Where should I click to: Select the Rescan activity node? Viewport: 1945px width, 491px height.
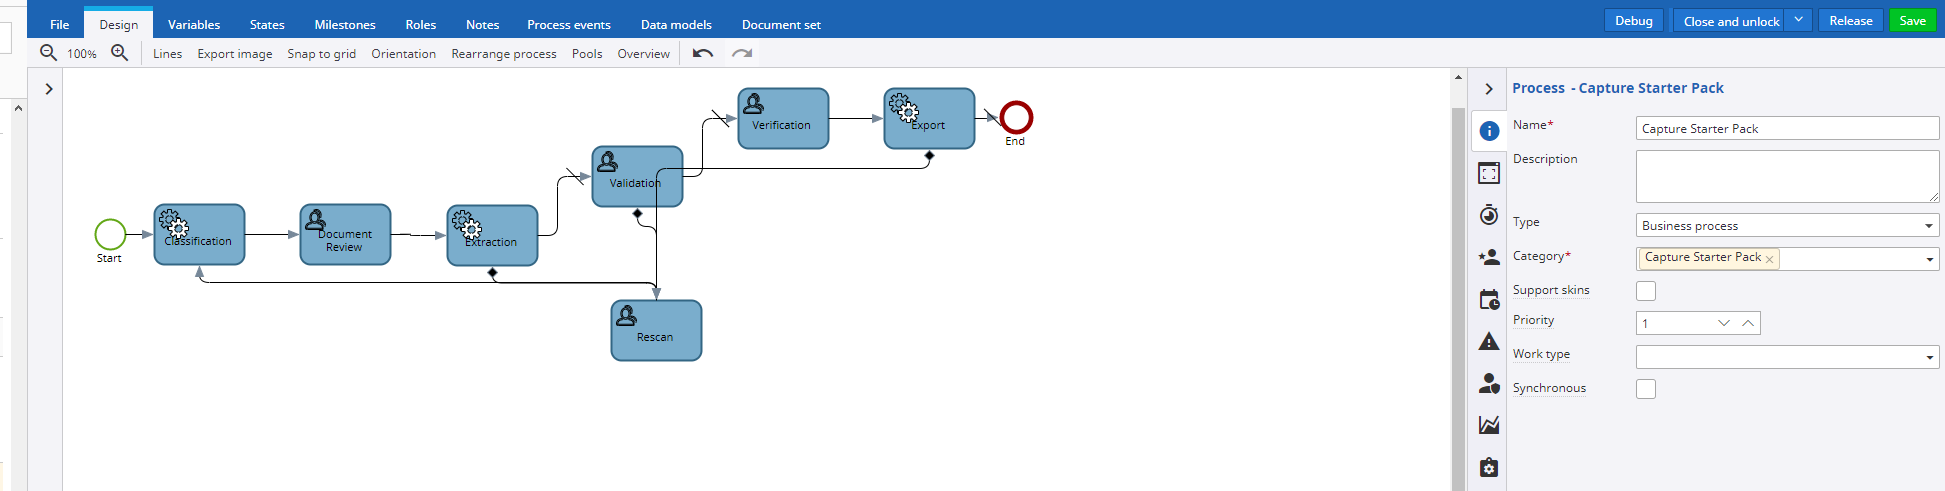click(656, 331)
